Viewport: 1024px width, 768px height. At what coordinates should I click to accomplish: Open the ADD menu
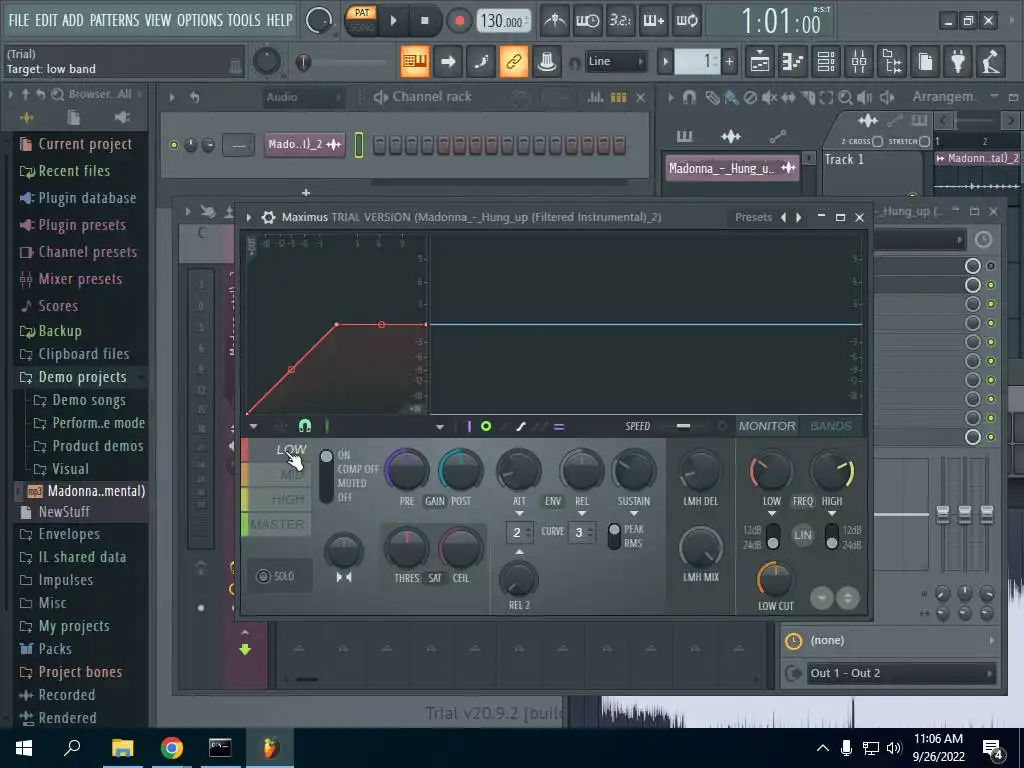point(72,20)
